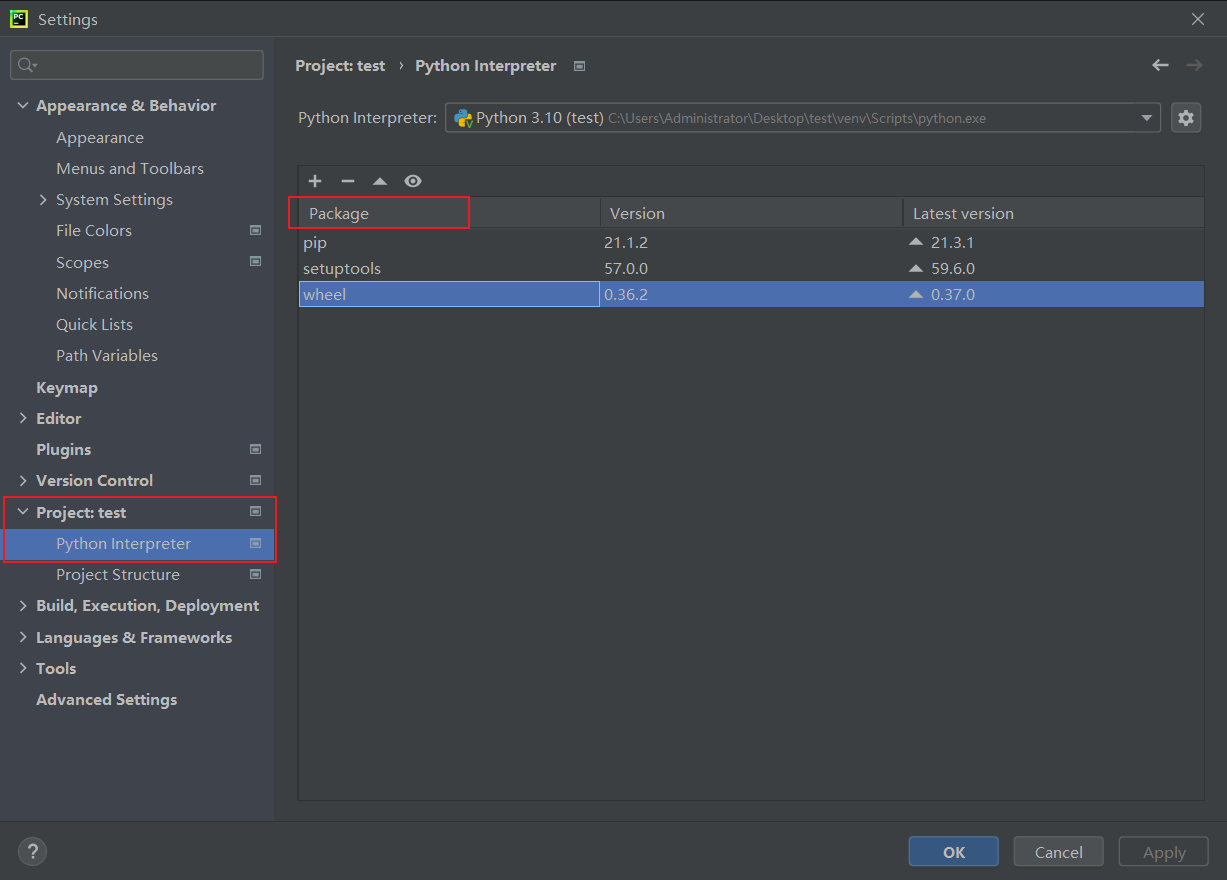The image size is (1227, 880).
Task: Click Project: test breadcrumb
Action: tap(340, 65)
